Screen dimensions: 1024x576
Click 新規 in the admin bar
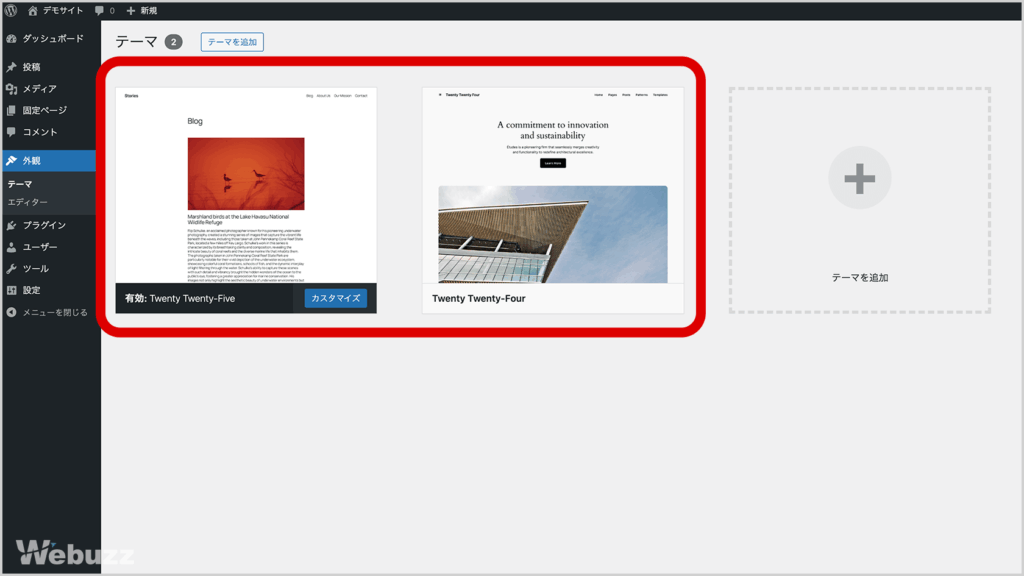(148, 10)
